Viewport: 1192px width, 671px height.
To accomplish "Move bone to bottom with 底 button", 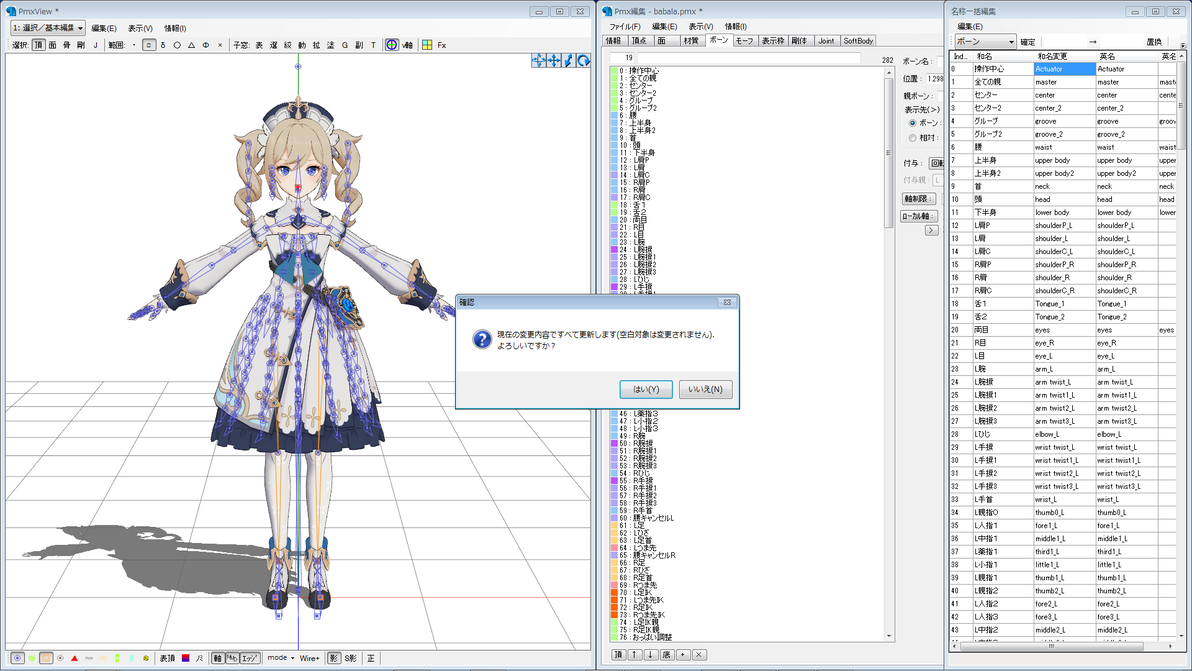I will (667, 654).
